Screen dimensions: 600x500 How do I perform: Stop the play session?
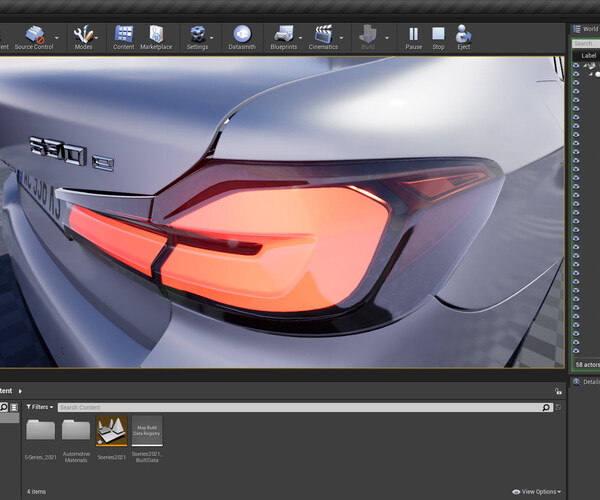(x=439, y=37)
